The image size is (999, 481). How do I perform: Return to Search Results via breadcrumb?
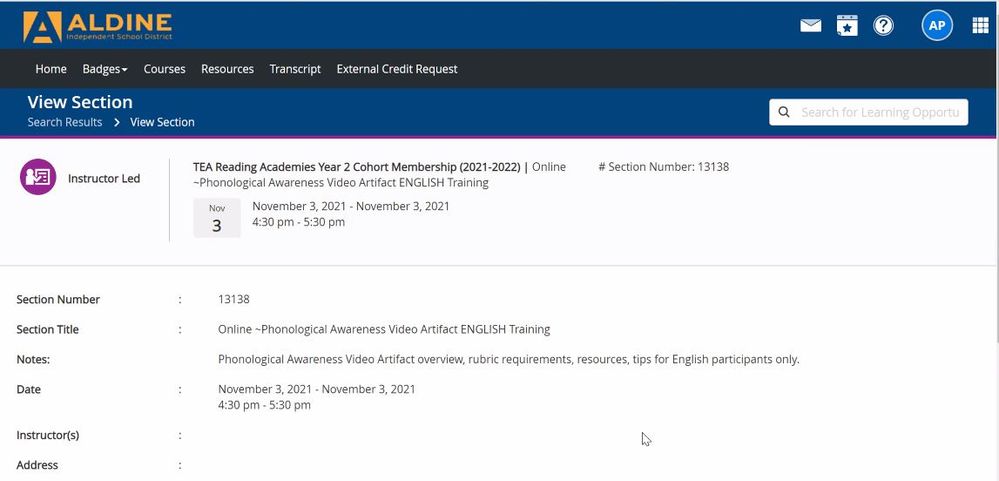pos(65,122)
